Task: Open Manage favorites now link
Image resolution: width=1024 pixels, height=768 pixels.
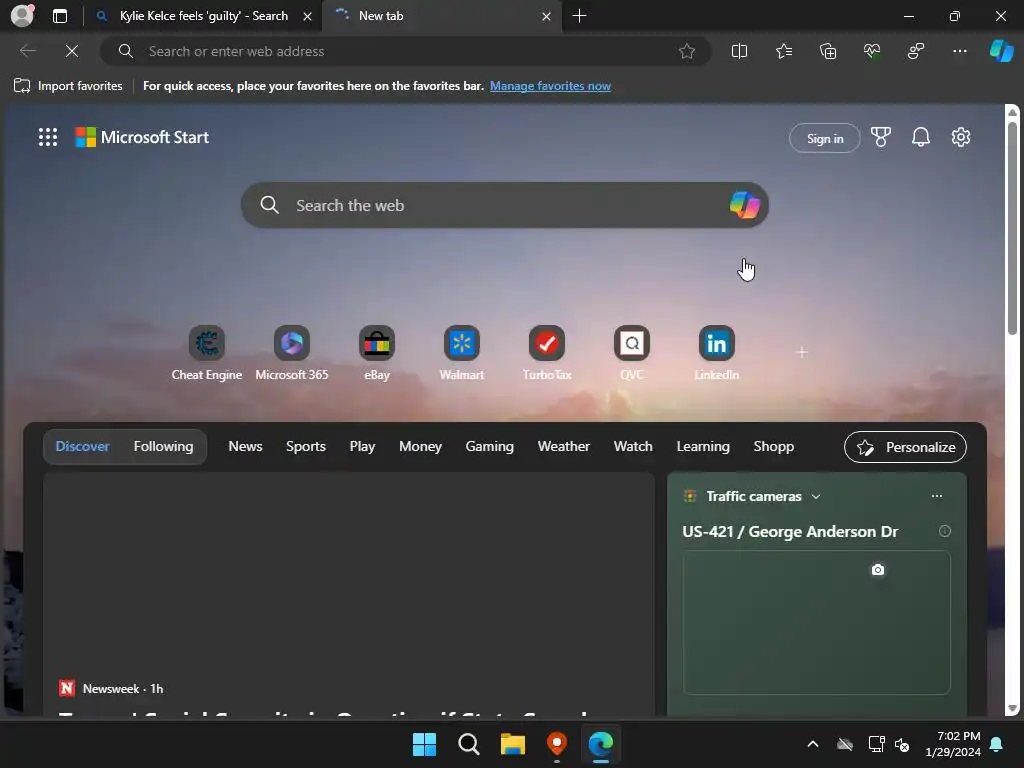Action: (x=550, y=86)
